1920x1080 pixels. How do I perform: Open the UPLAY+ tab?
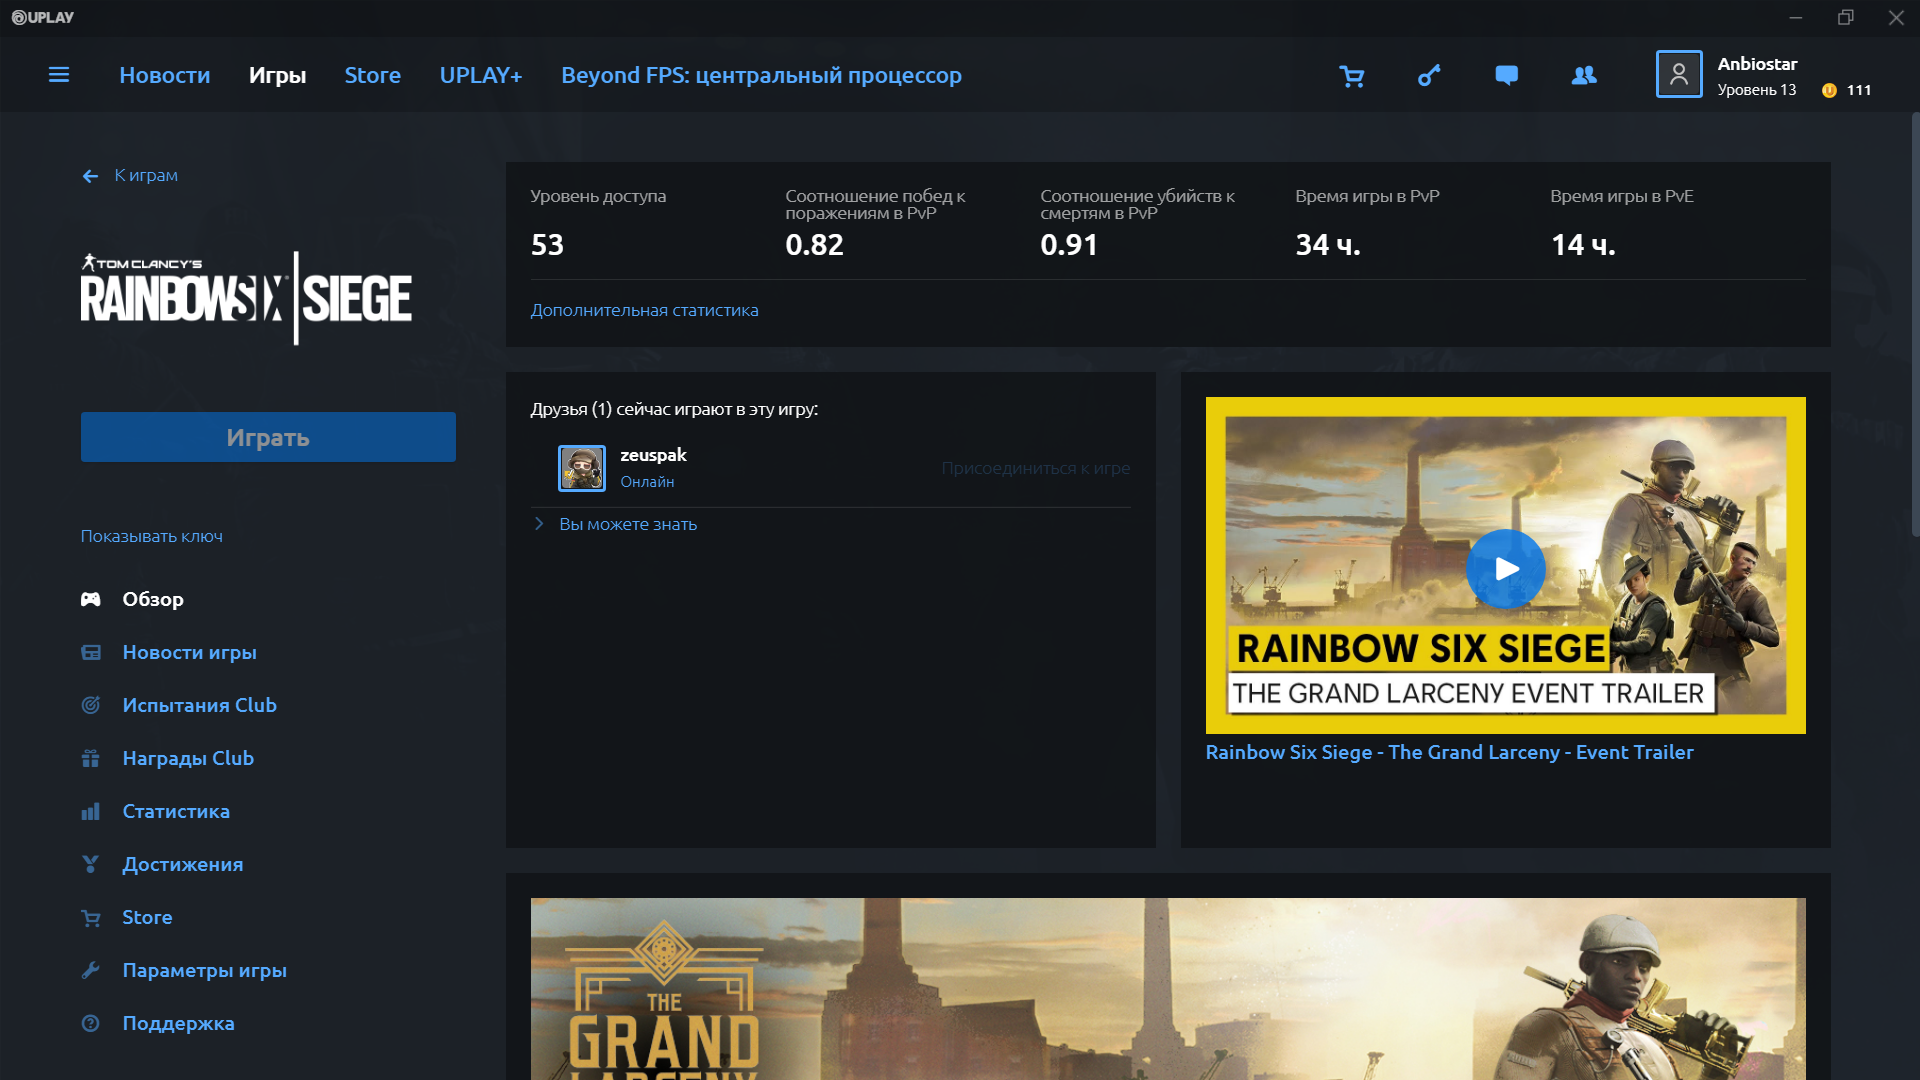481,75
